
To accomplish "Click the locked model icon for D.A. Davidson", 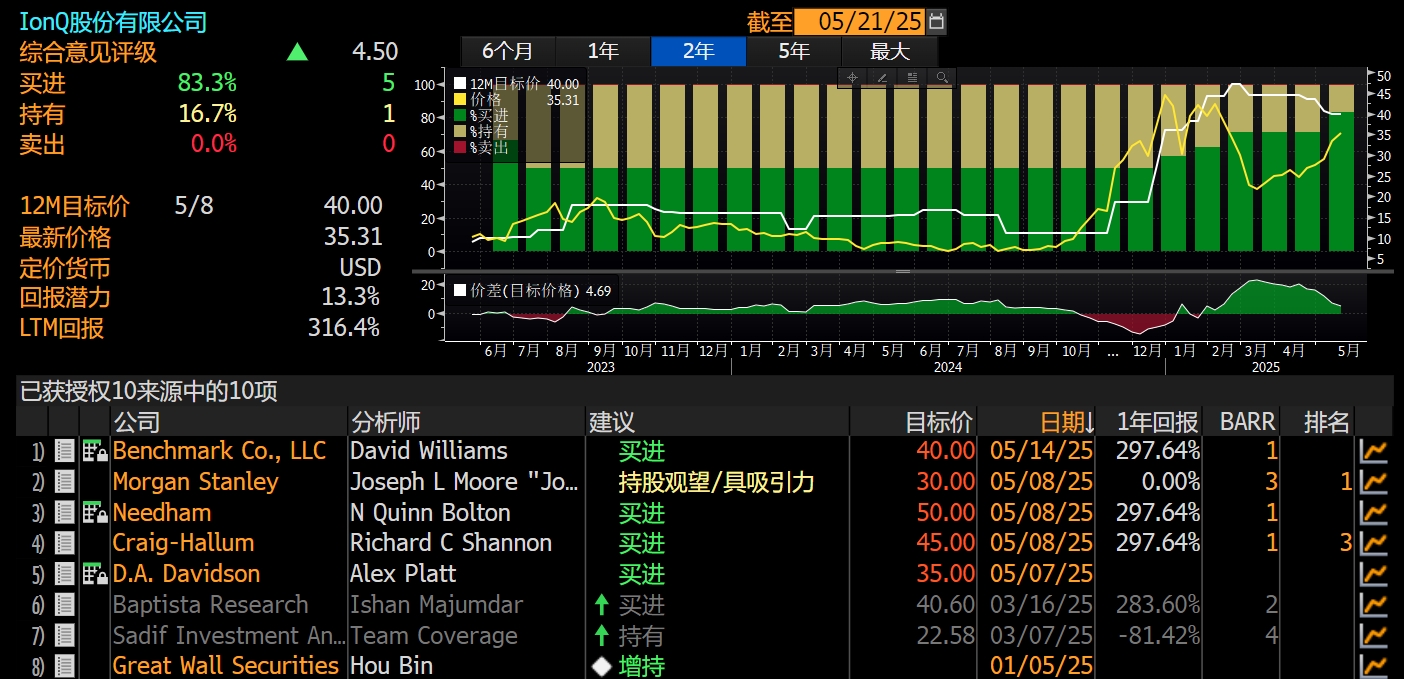I will (95, 575).
